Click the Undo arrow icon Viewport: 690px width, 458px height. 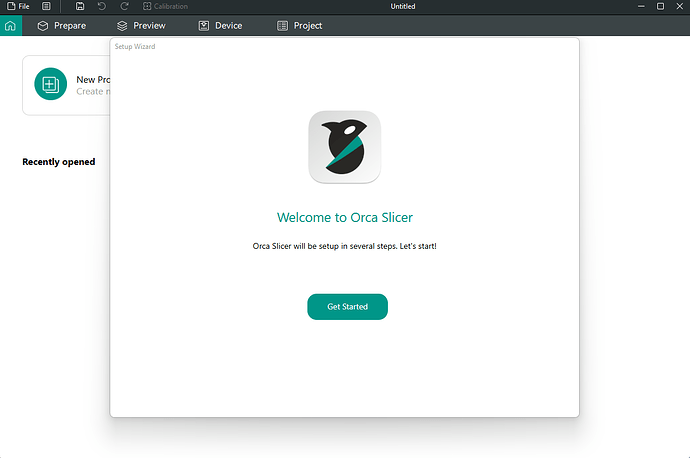tap(102, 6)
